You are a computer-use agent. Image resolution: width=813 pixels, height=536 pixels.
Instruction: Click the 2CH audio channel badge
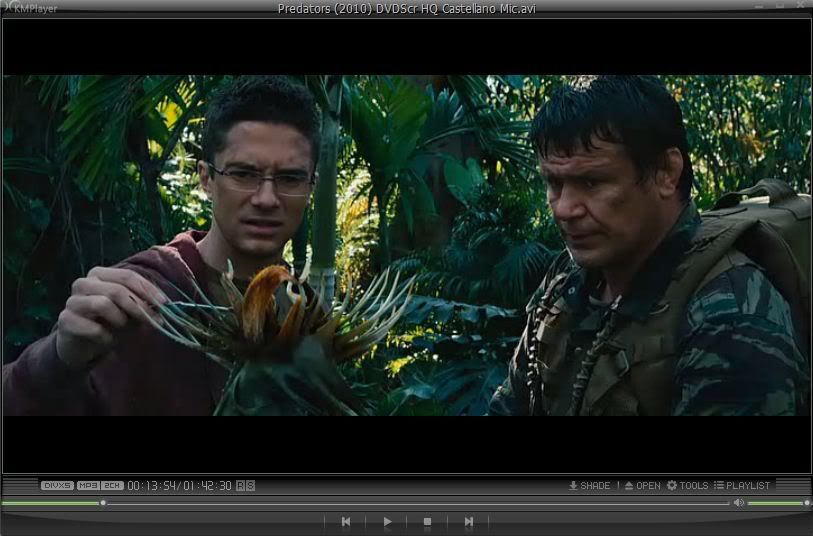(x=112, y=486)
